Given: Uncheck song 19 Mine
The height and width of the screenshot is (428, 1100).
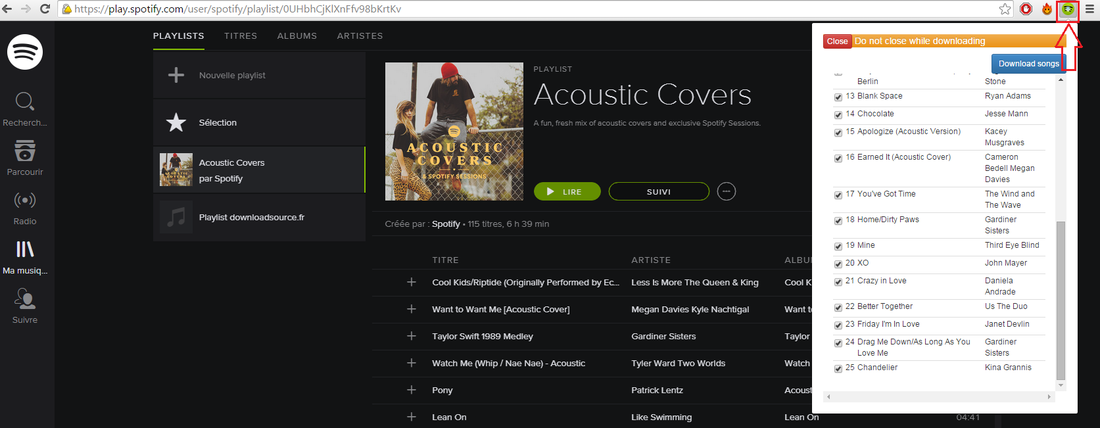Looking at the screenshot, I should click(838, 246).
